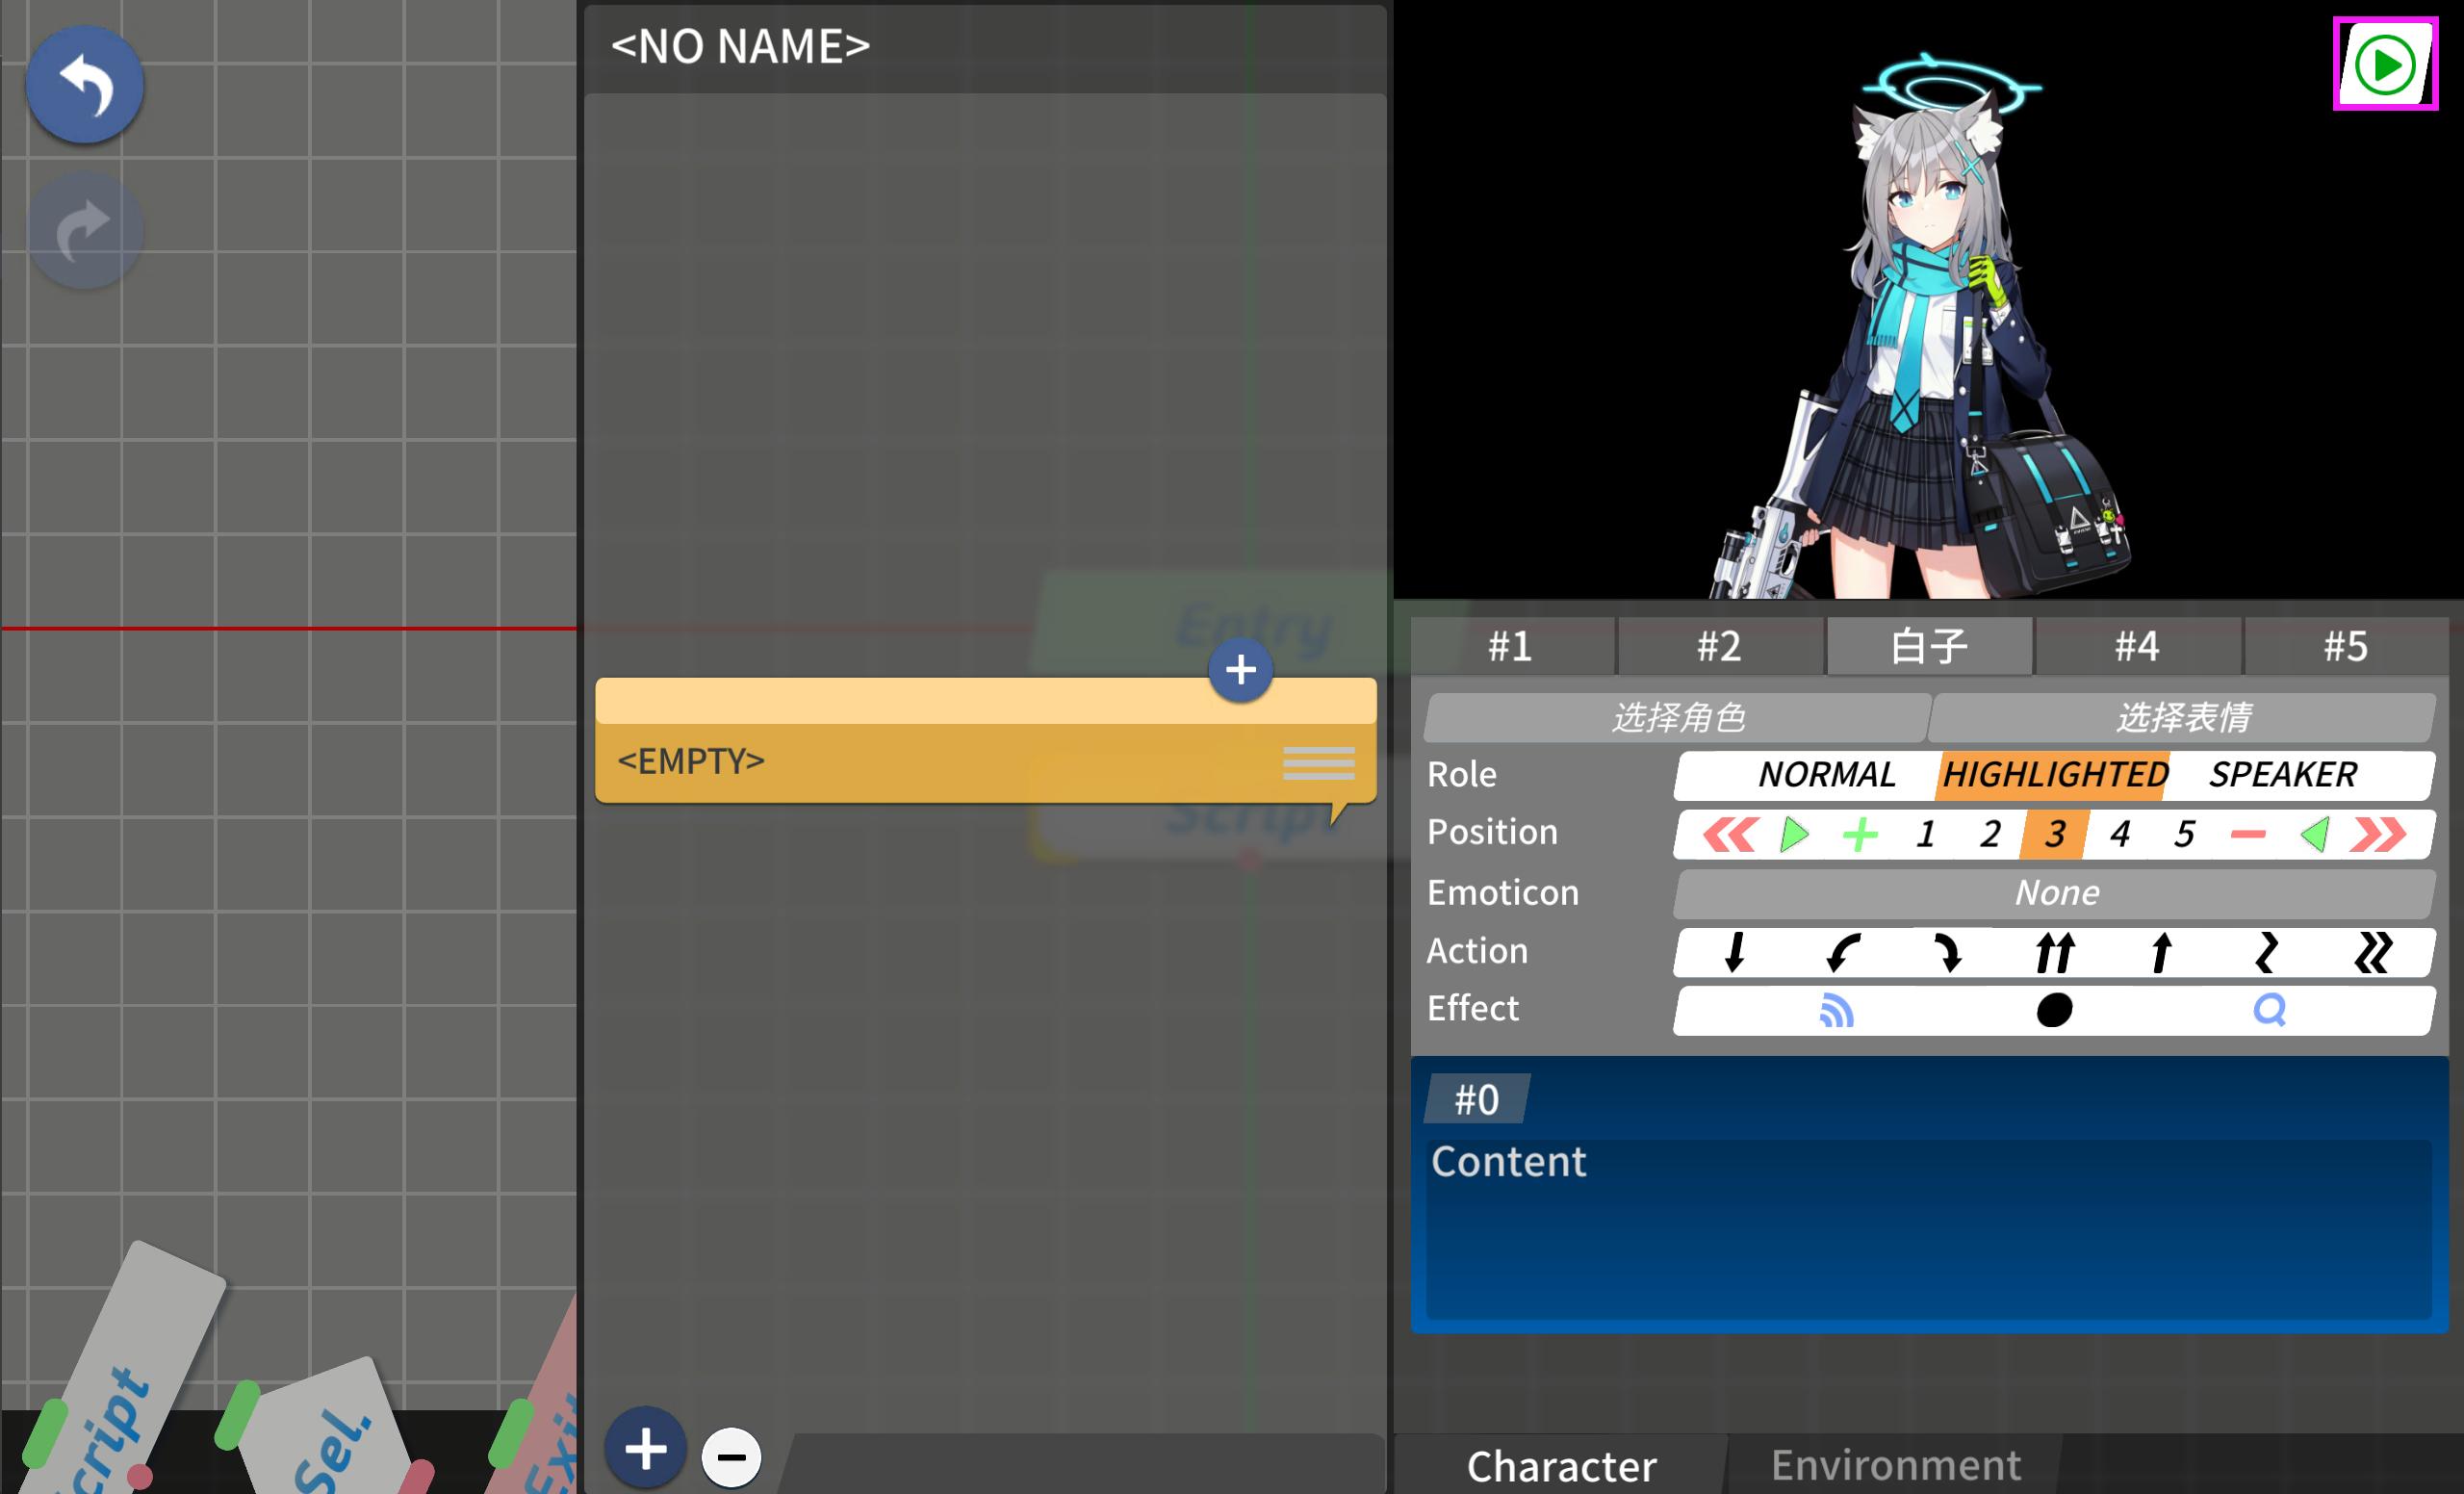Open the 选择角色 character picker
Viewport: 2464px width, 1494px height.
(x=1676, y=716)
